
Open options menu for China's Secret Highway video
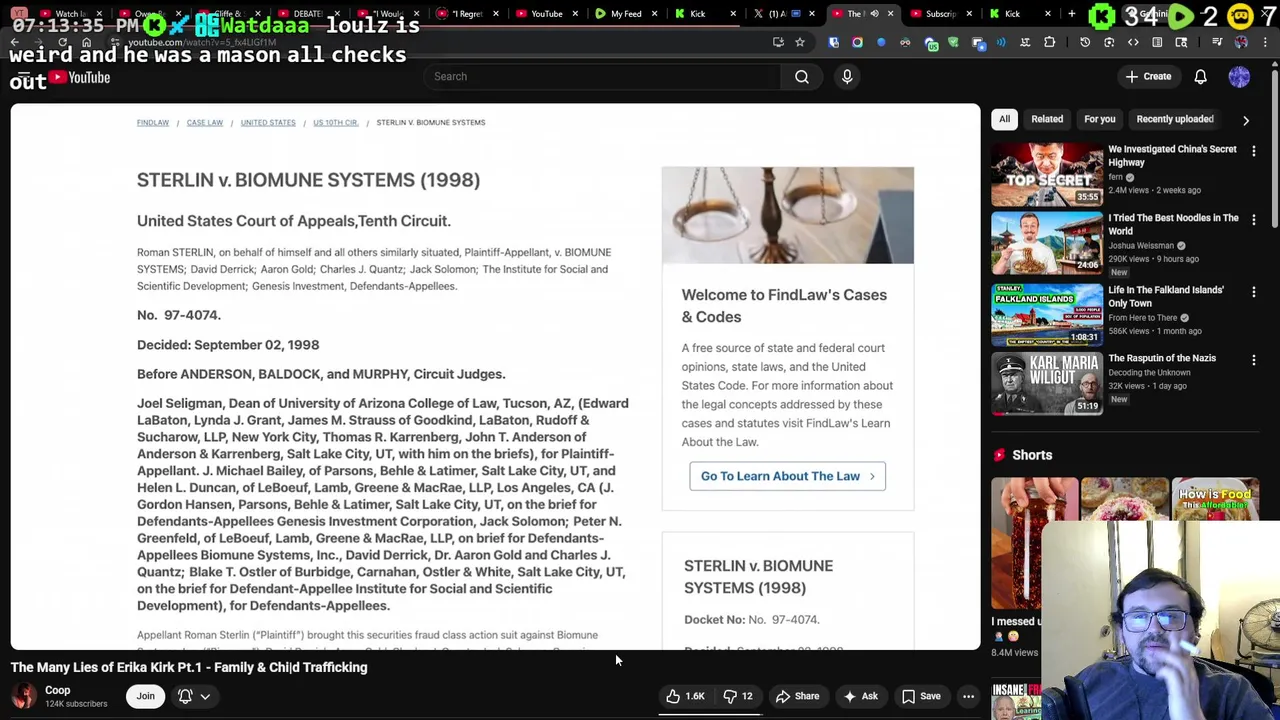pyautogui.click(x=1254, y=151)
